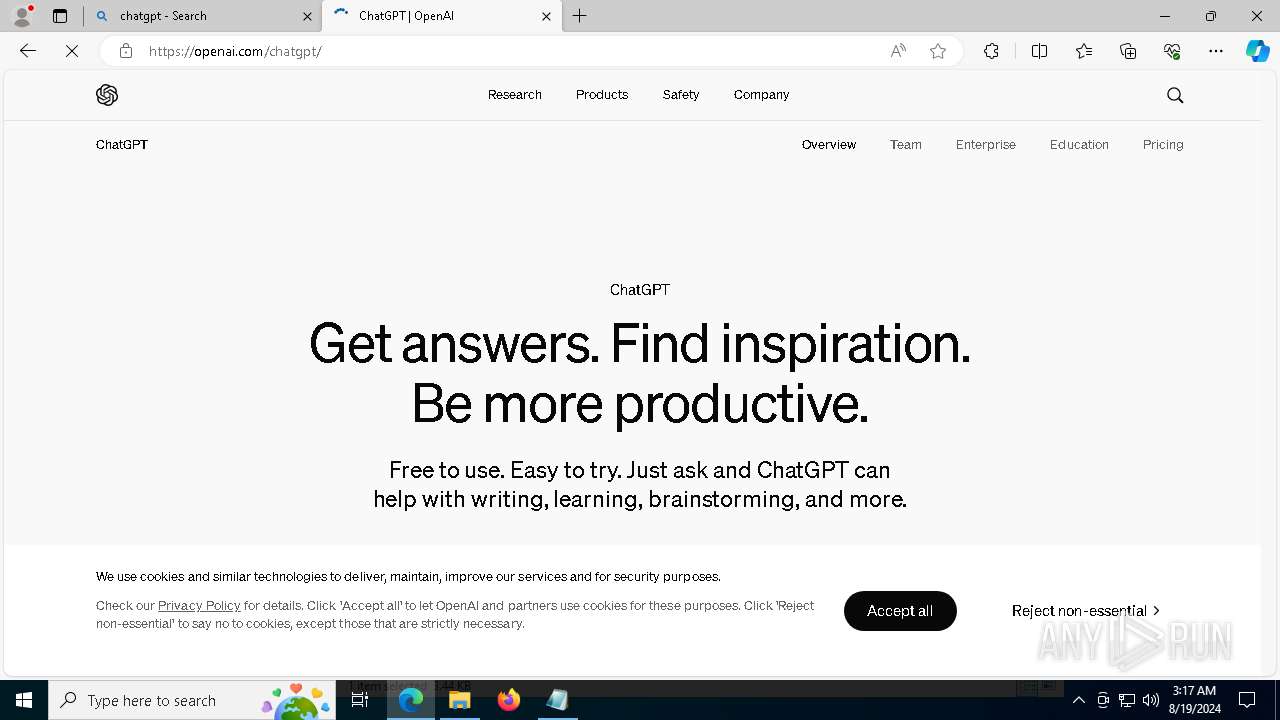The width and height of the screenshot is (1280, 720).
Task: Go to the Team page
Action: point(906,145)
